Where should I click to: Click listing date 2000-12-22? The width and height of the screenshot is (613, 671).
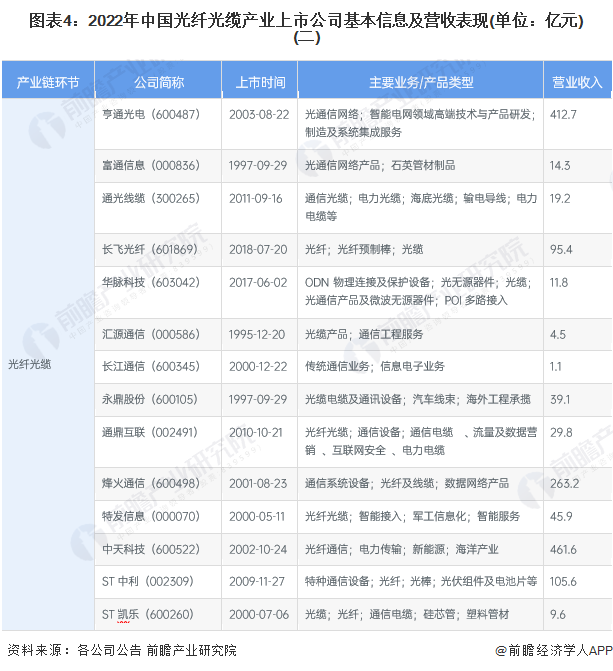pyautogui.click(x=258, y=366)
